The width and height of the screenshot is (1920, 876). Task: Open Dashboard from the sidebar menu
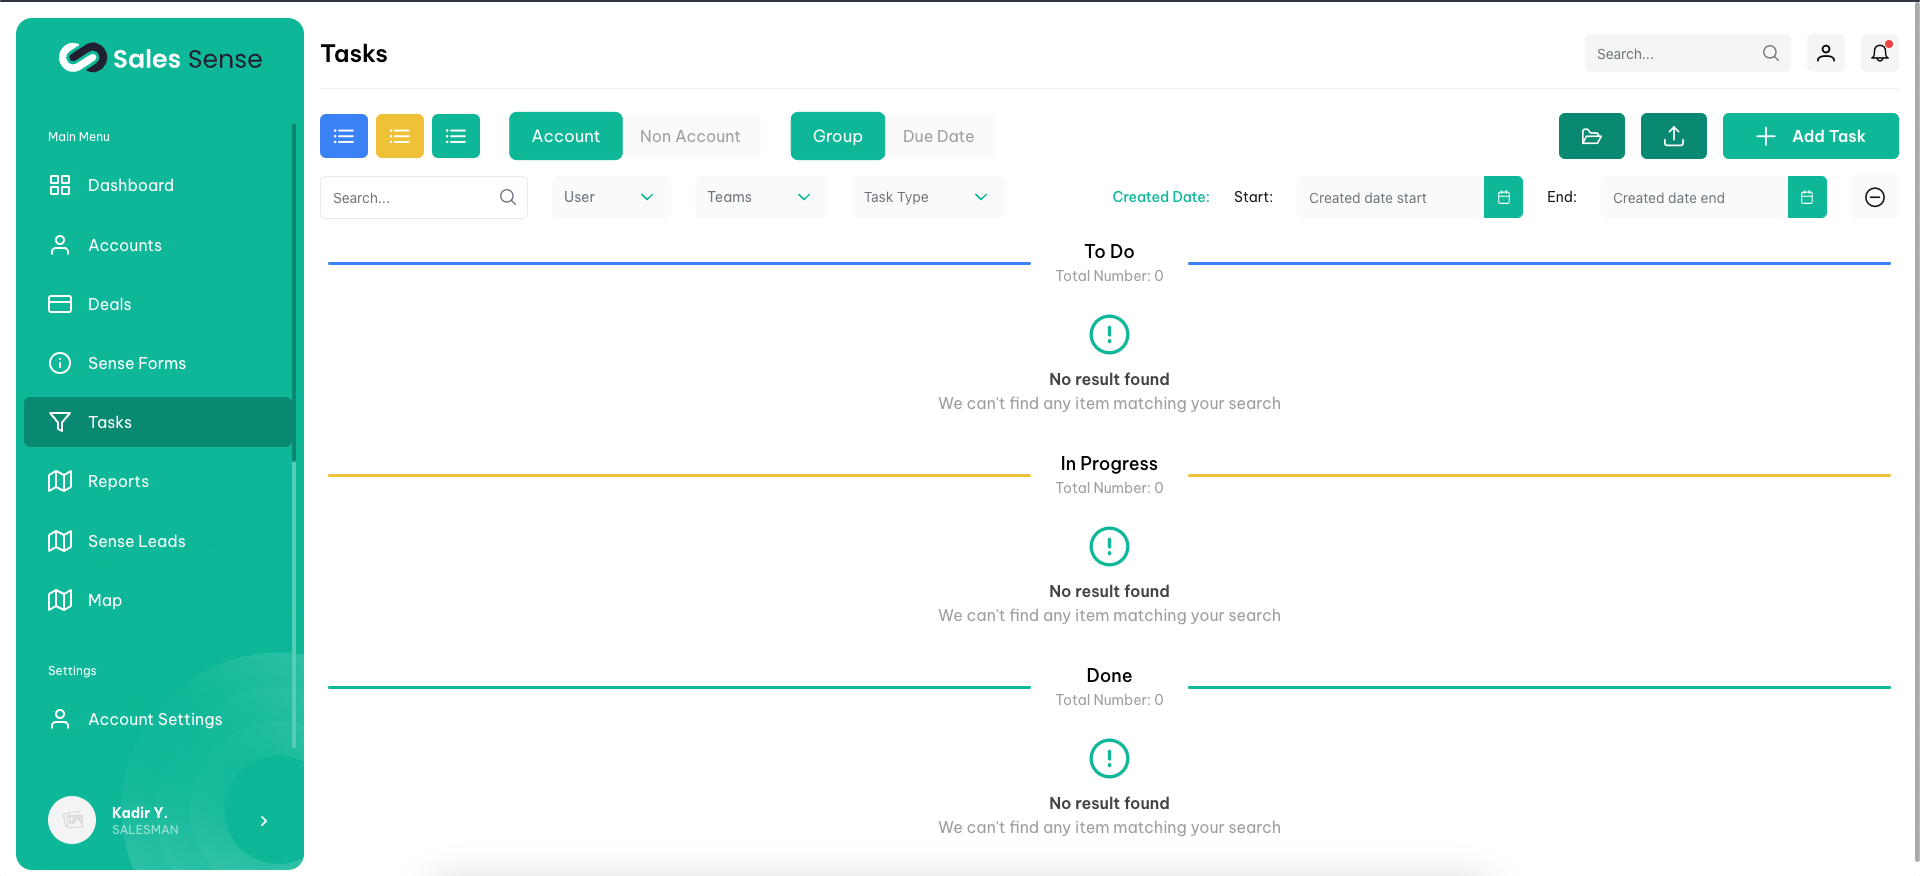click(x=130, y=185)
